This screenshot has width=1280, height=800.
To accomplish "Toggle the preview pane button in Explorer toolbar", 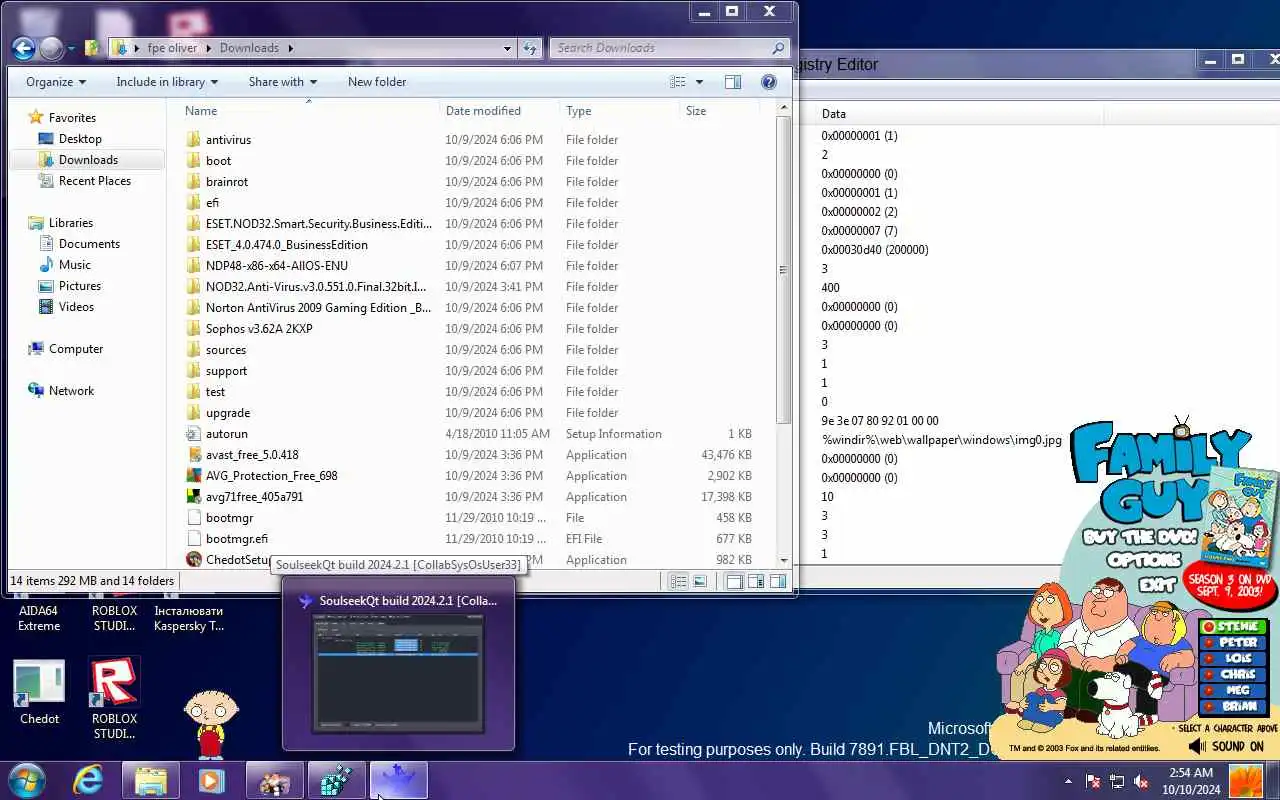I will 733,82.
